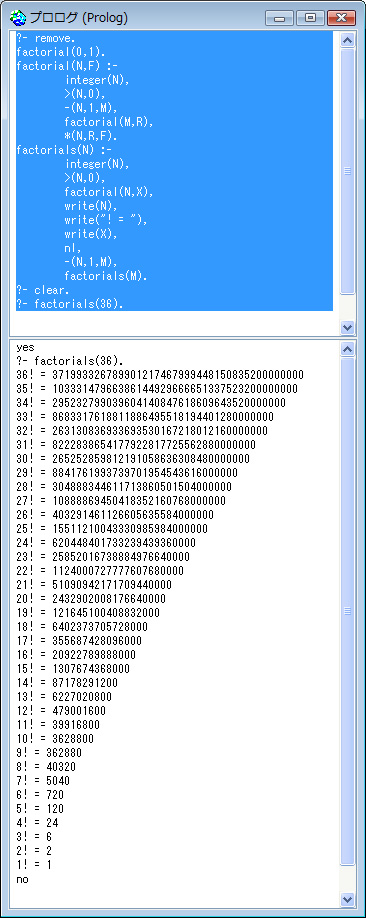Click the '21! =' result line
Screen dimensions: 366x918
95,585
